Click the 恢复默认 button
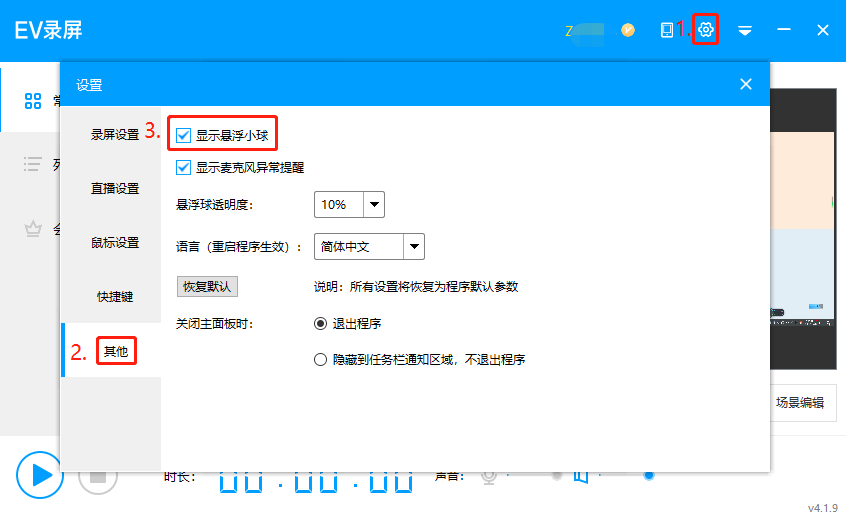The image size is (846, 515). pos(207,287)
